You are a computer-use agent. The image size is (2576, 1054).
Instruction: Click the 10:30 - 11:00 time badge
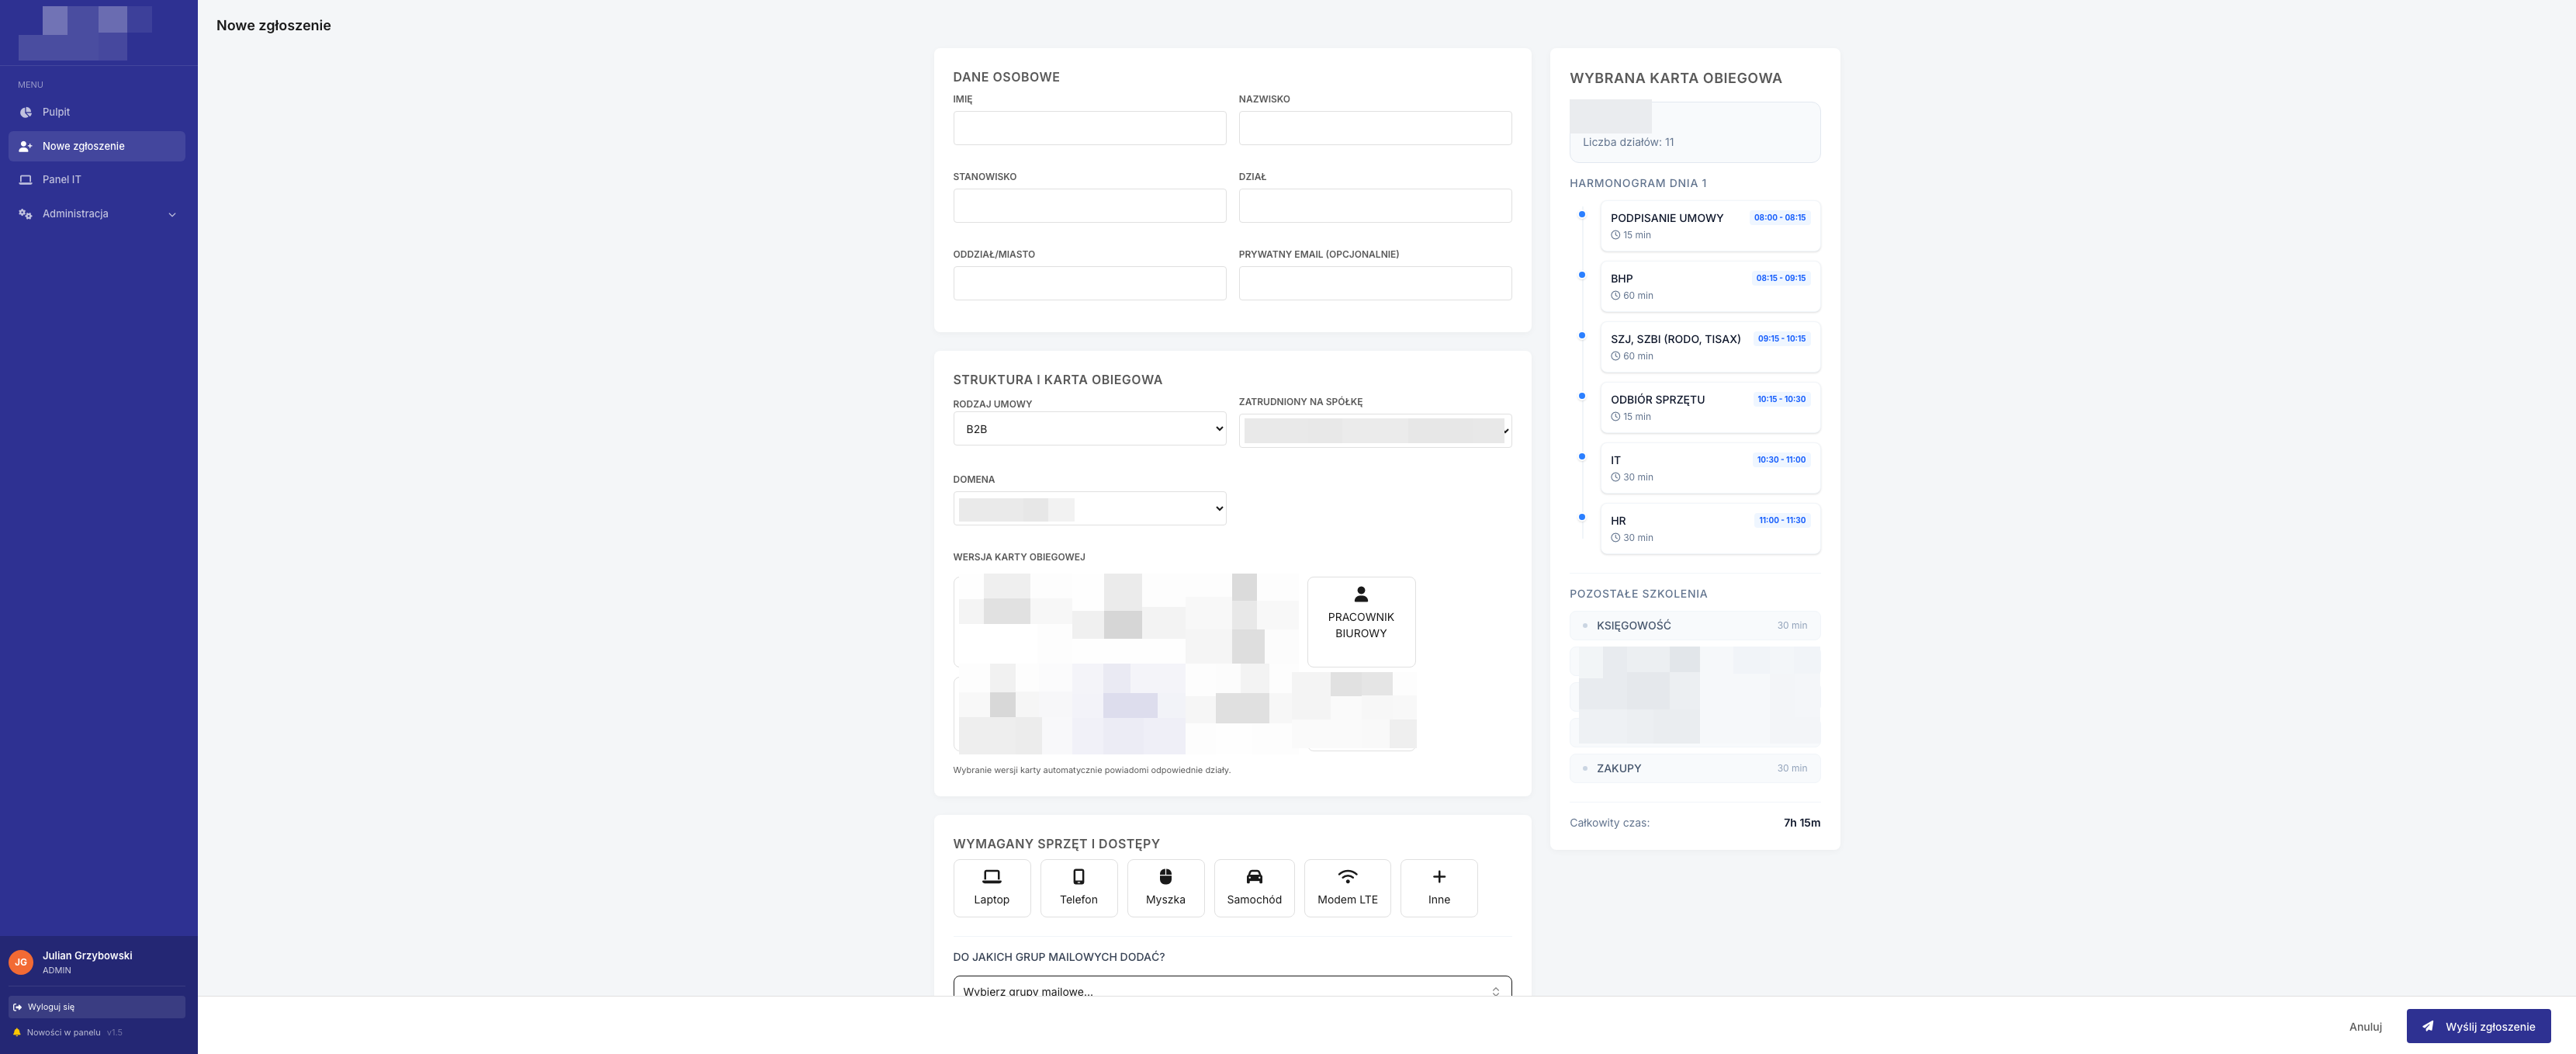[x=1781, y=460]
